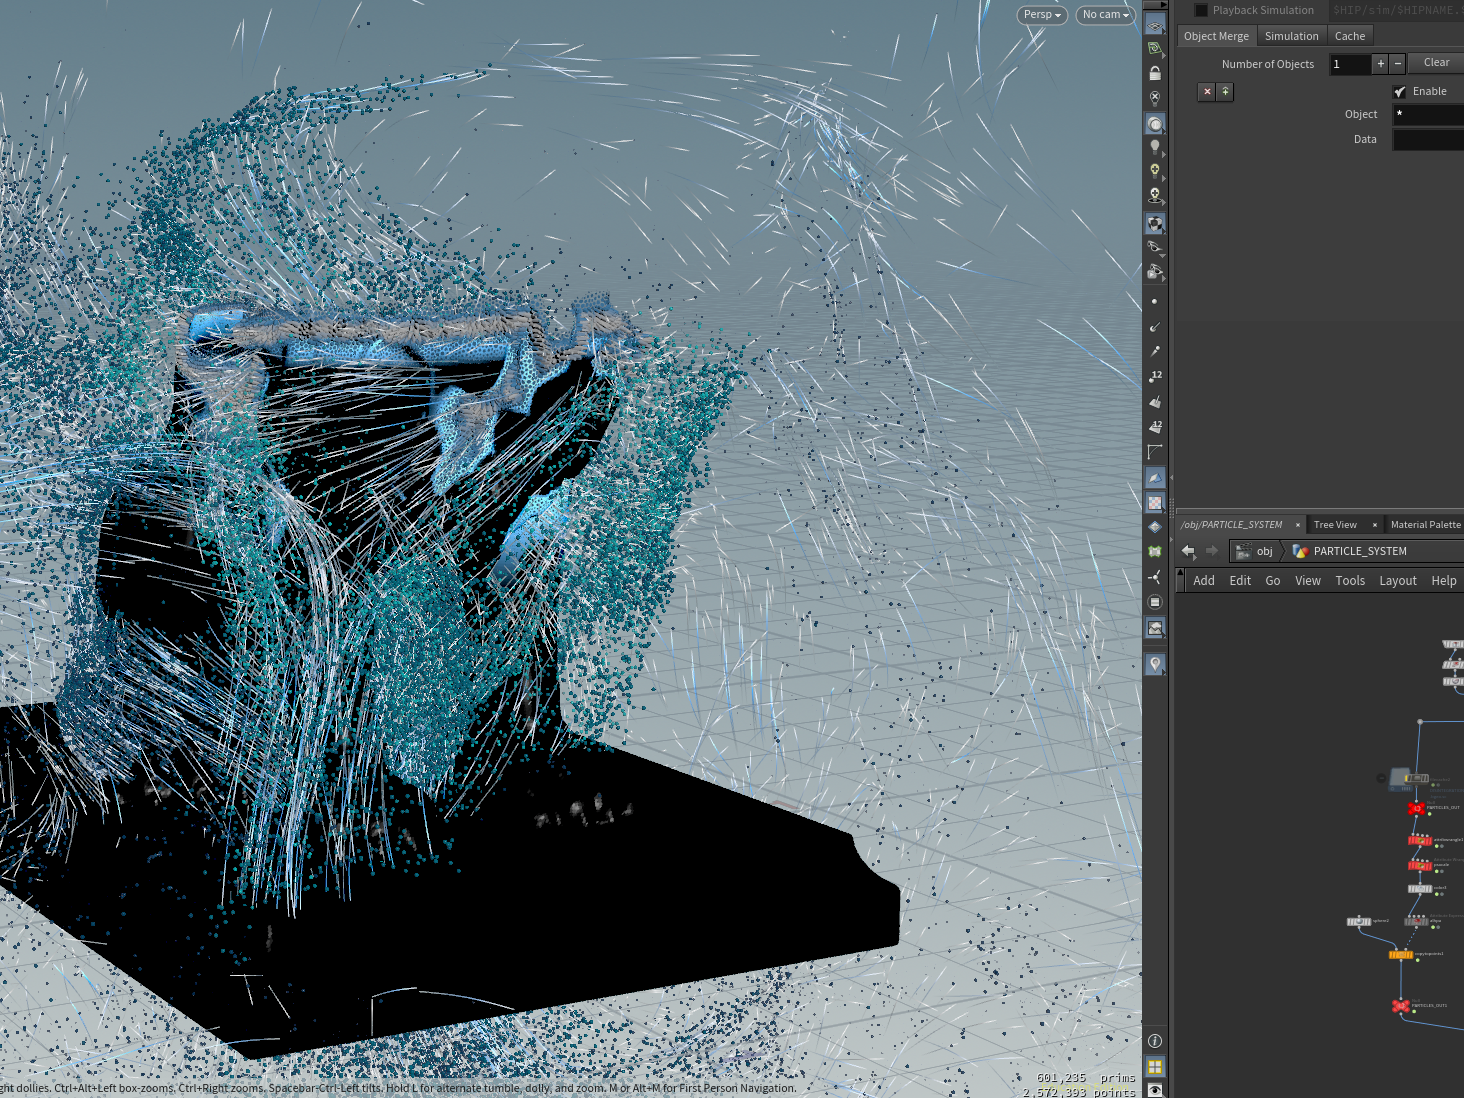Select the /obj/PARTICLE_SYSTEM pane tab
This screenshot has width=1464, height=1098.
coord(1231,525)
